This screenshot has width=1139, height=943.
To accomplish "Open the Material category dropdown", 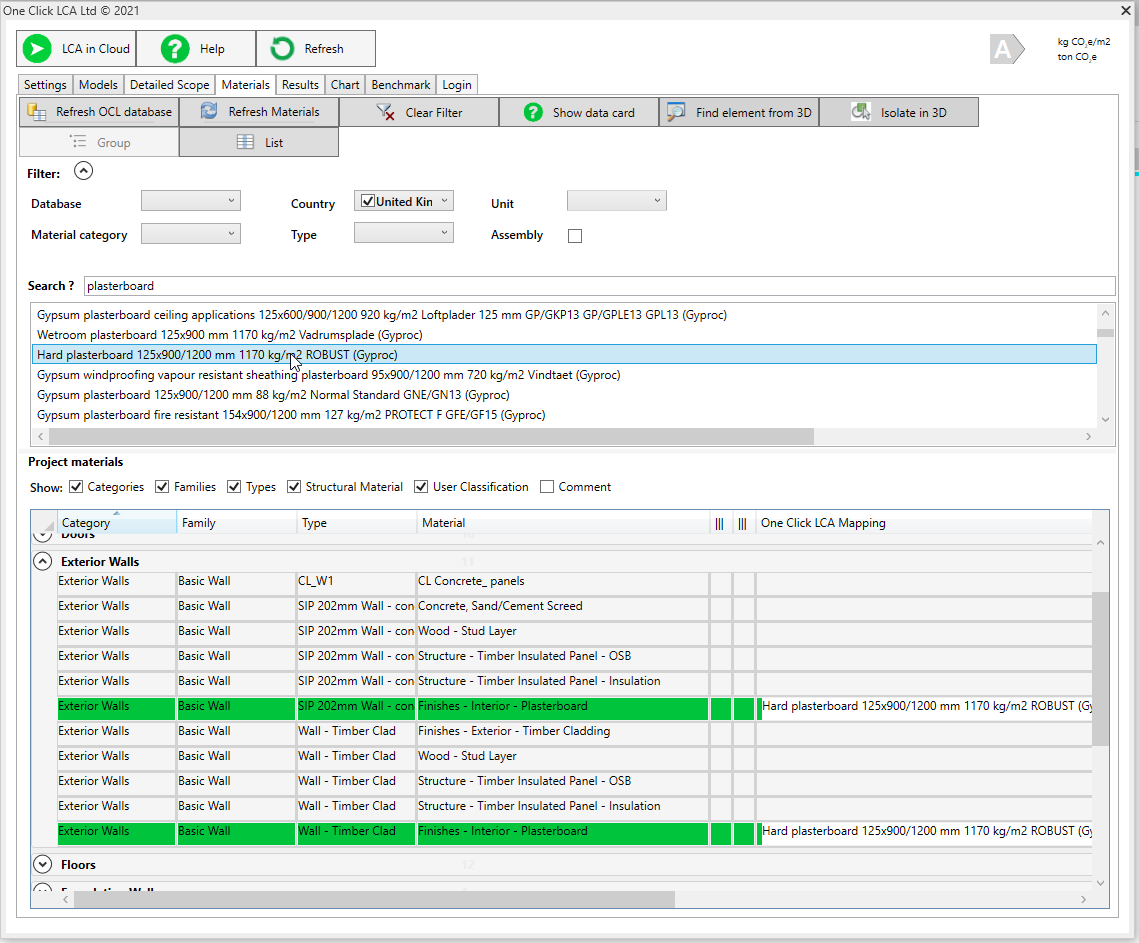I will (191, 234).
